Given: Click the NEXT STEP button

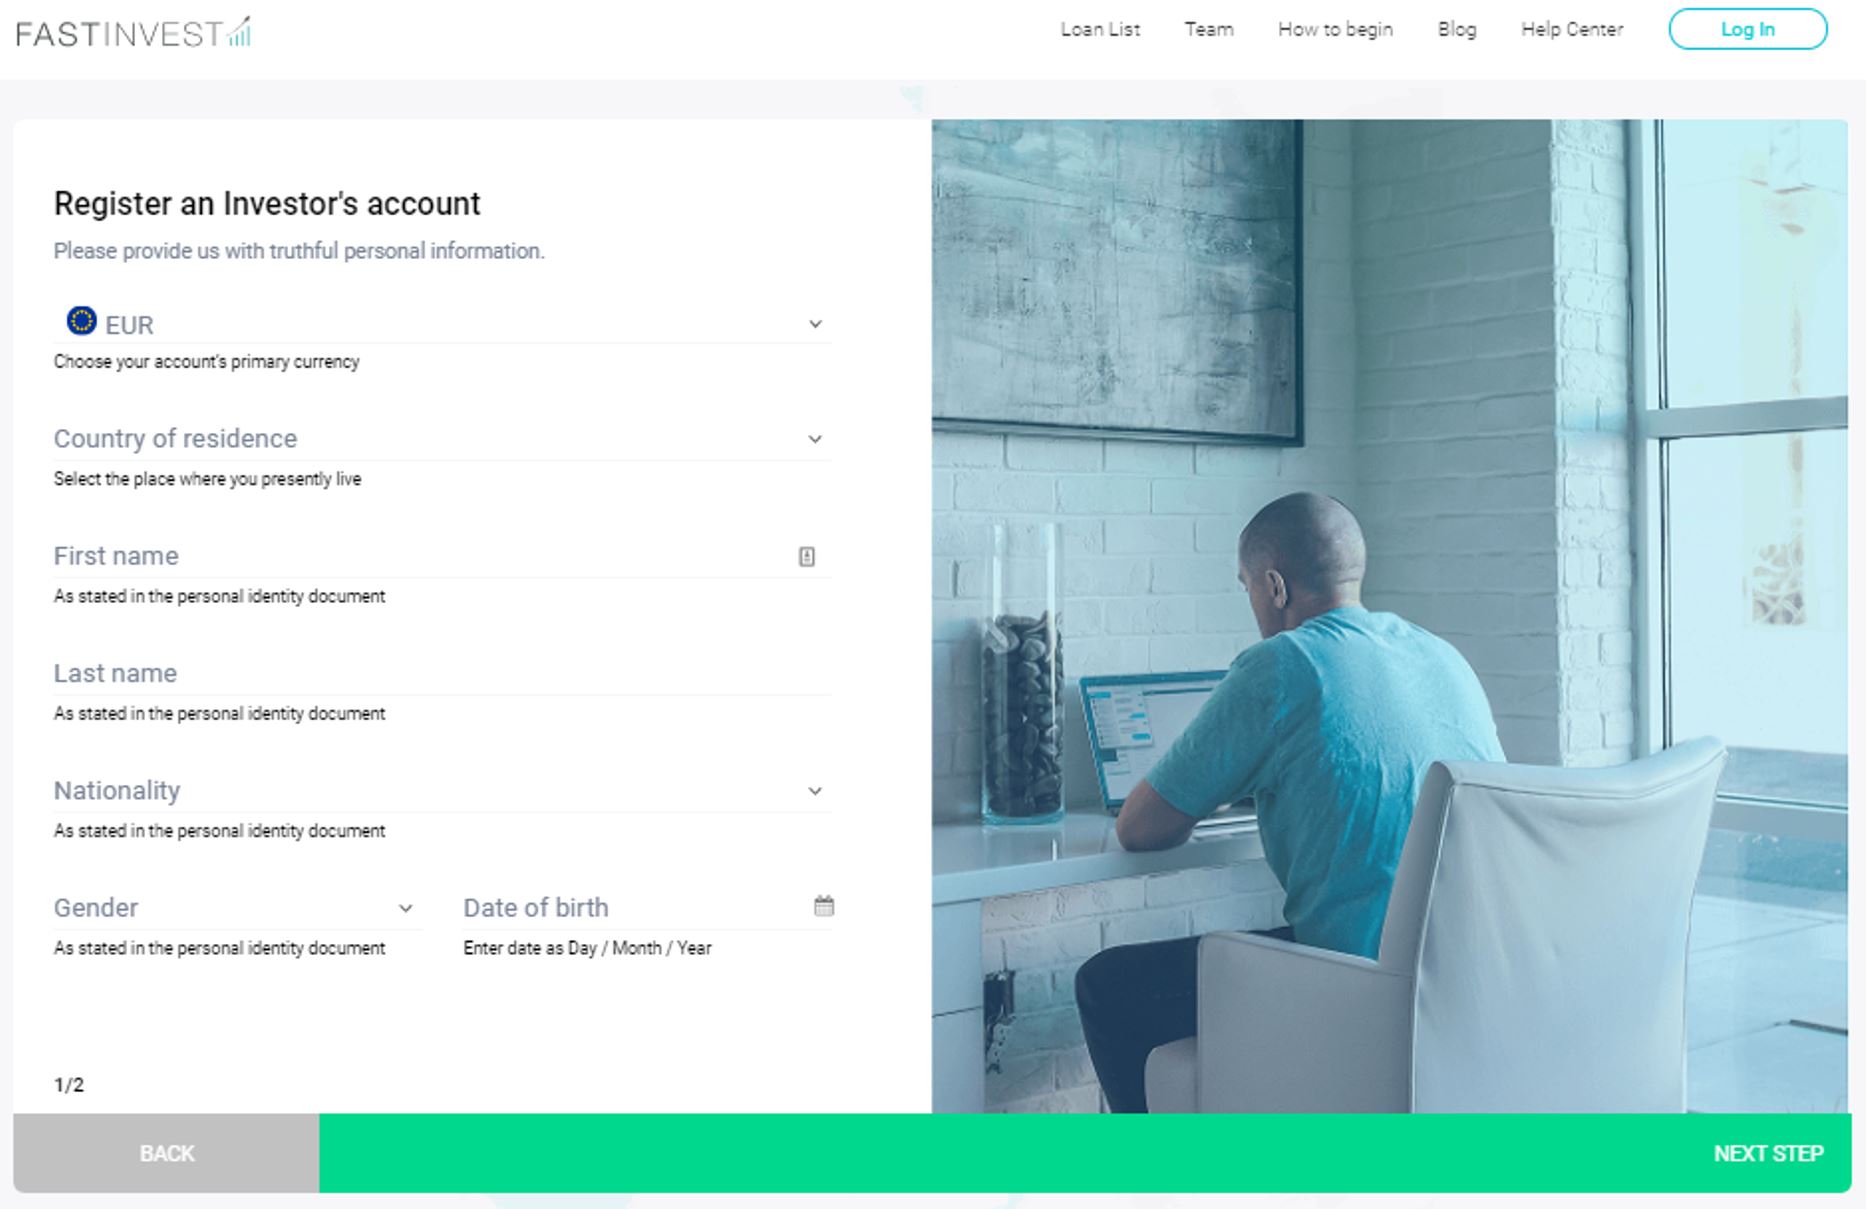Looking at the screenshot, I should coord(1085,1153).
